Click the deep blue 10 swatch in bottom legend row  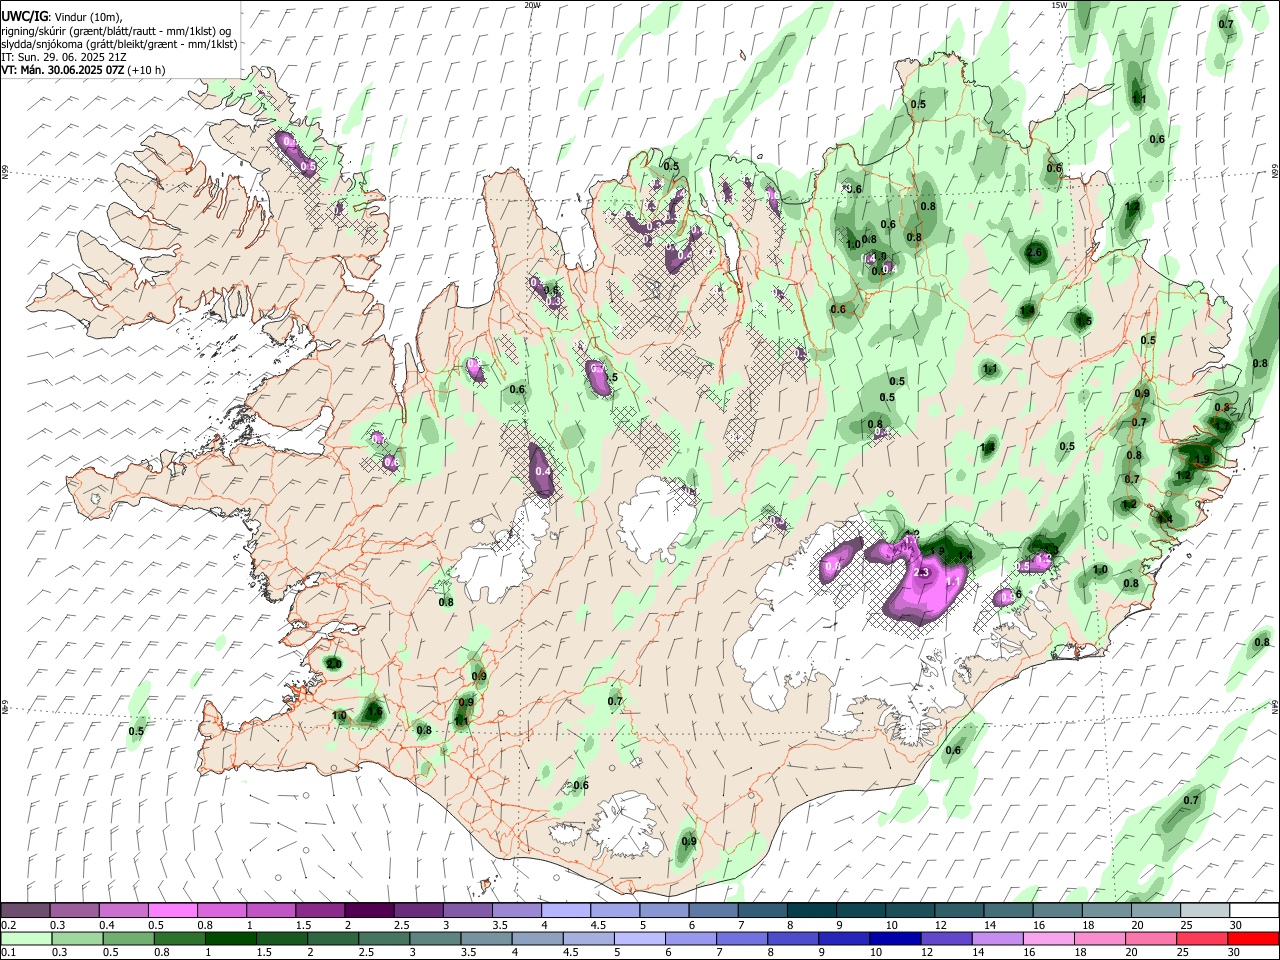(x=895, y=938)
